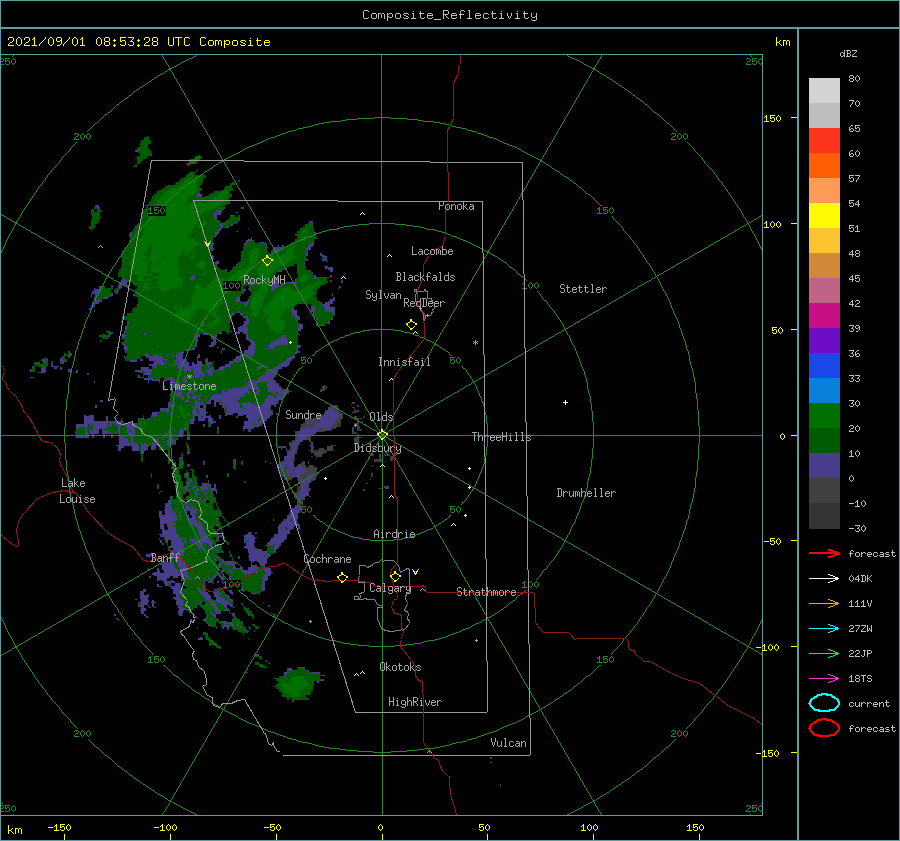Click the cyan 27ZW arrow in legend
900x841 pixels.
(824, 629)
